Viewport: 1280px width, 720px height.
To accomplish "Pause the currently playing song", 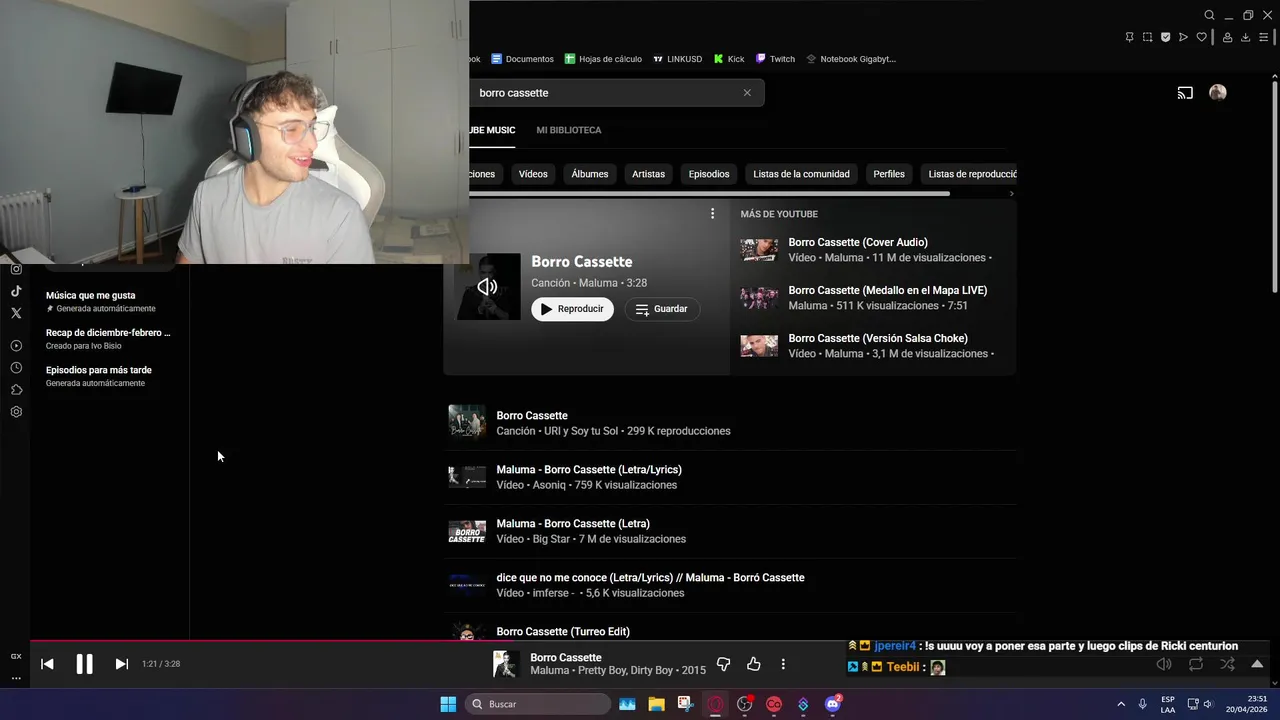I will 84,664.
